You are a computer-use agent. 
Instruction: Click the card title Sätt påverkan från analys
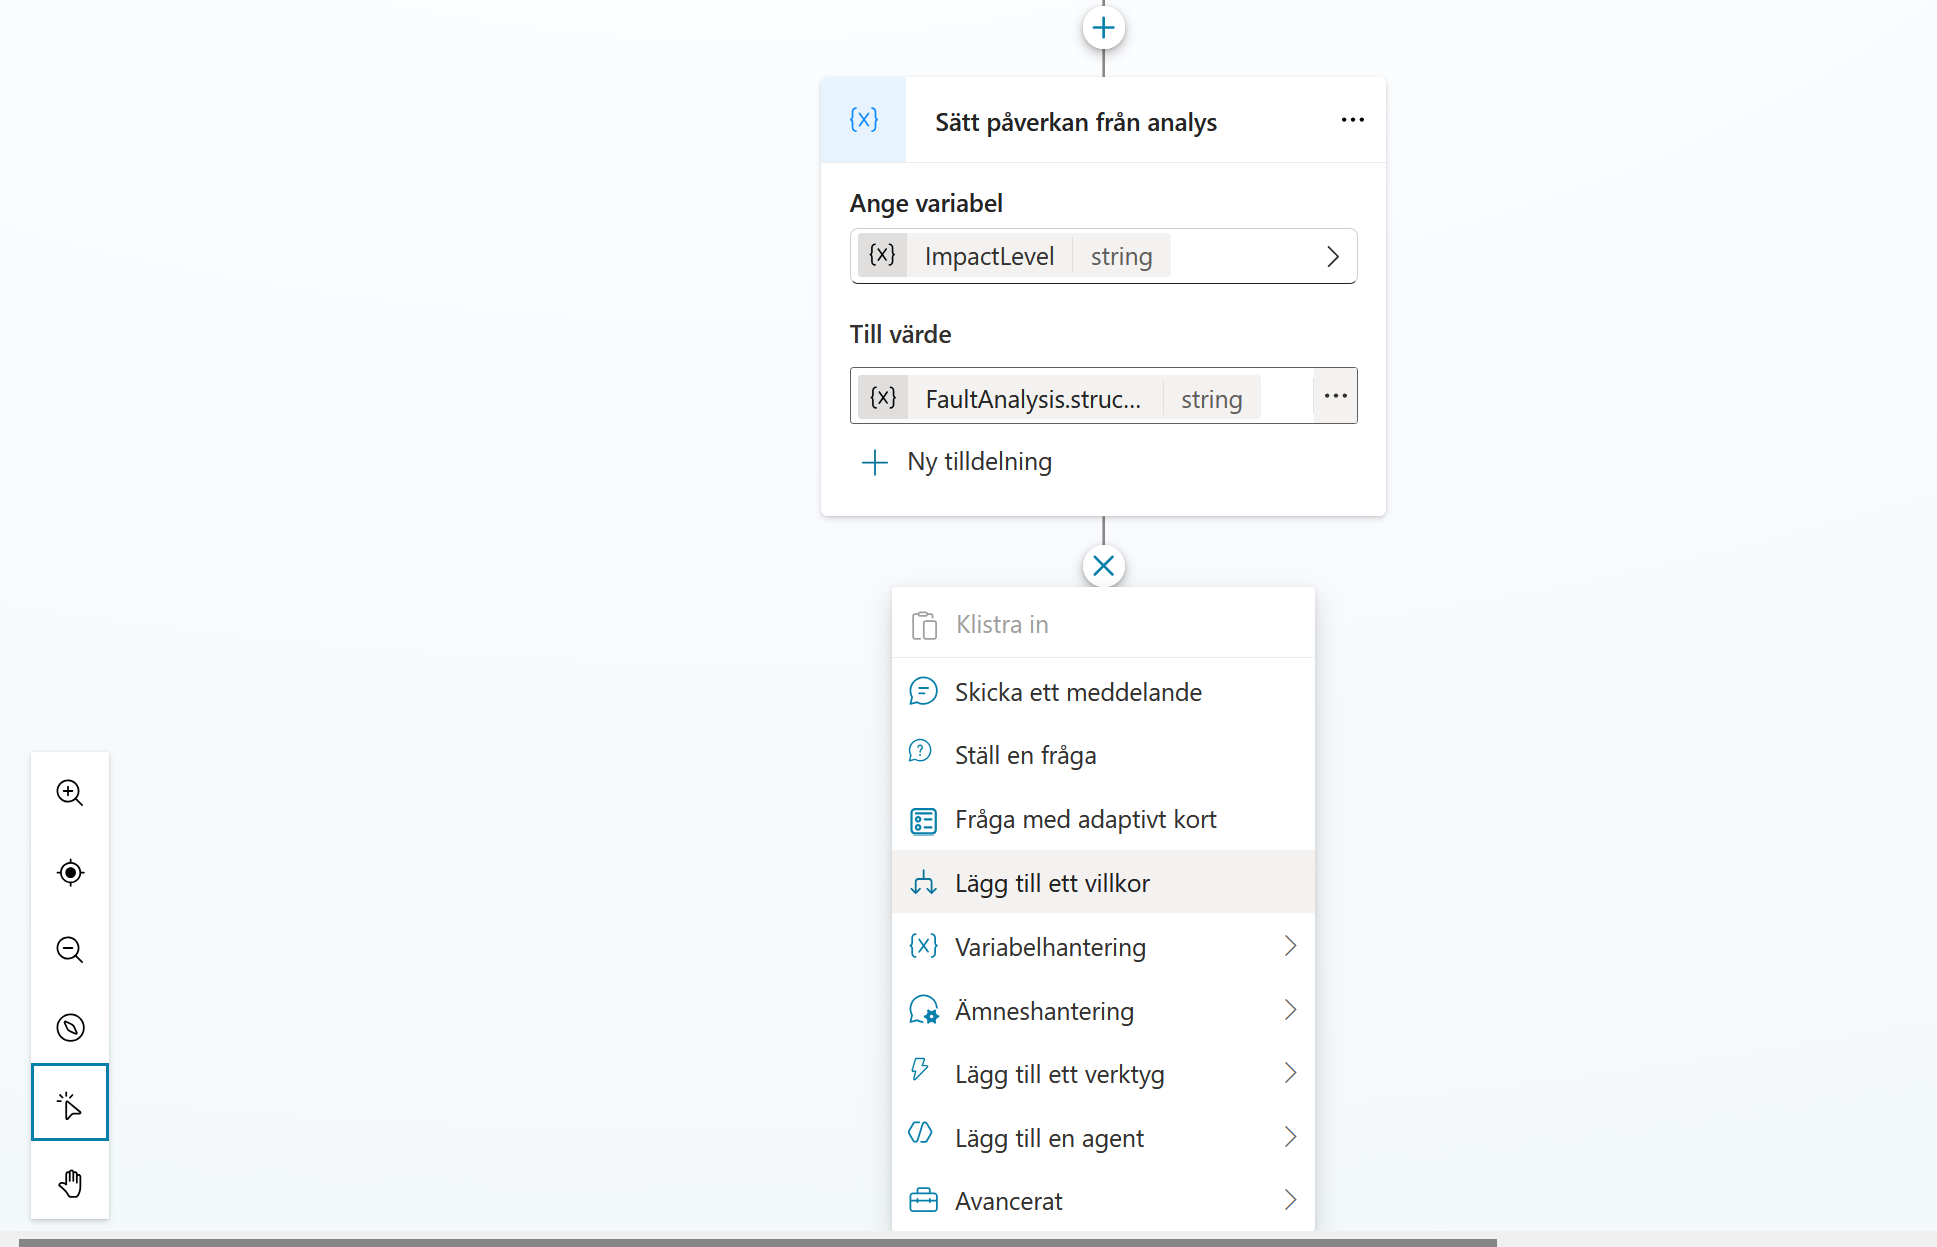click(x=1076, y=122)
